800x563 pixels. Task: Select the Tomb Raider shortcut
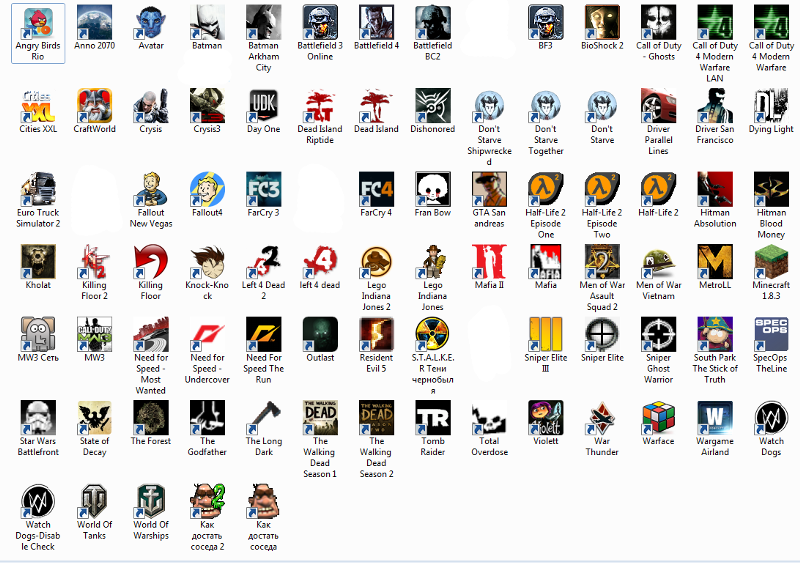[432, 417]
